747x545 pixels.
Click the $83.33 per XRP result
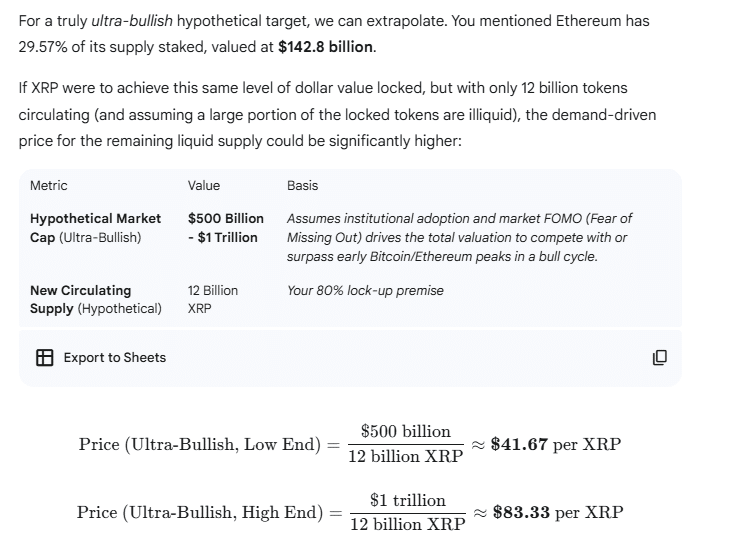click(557, 512)
